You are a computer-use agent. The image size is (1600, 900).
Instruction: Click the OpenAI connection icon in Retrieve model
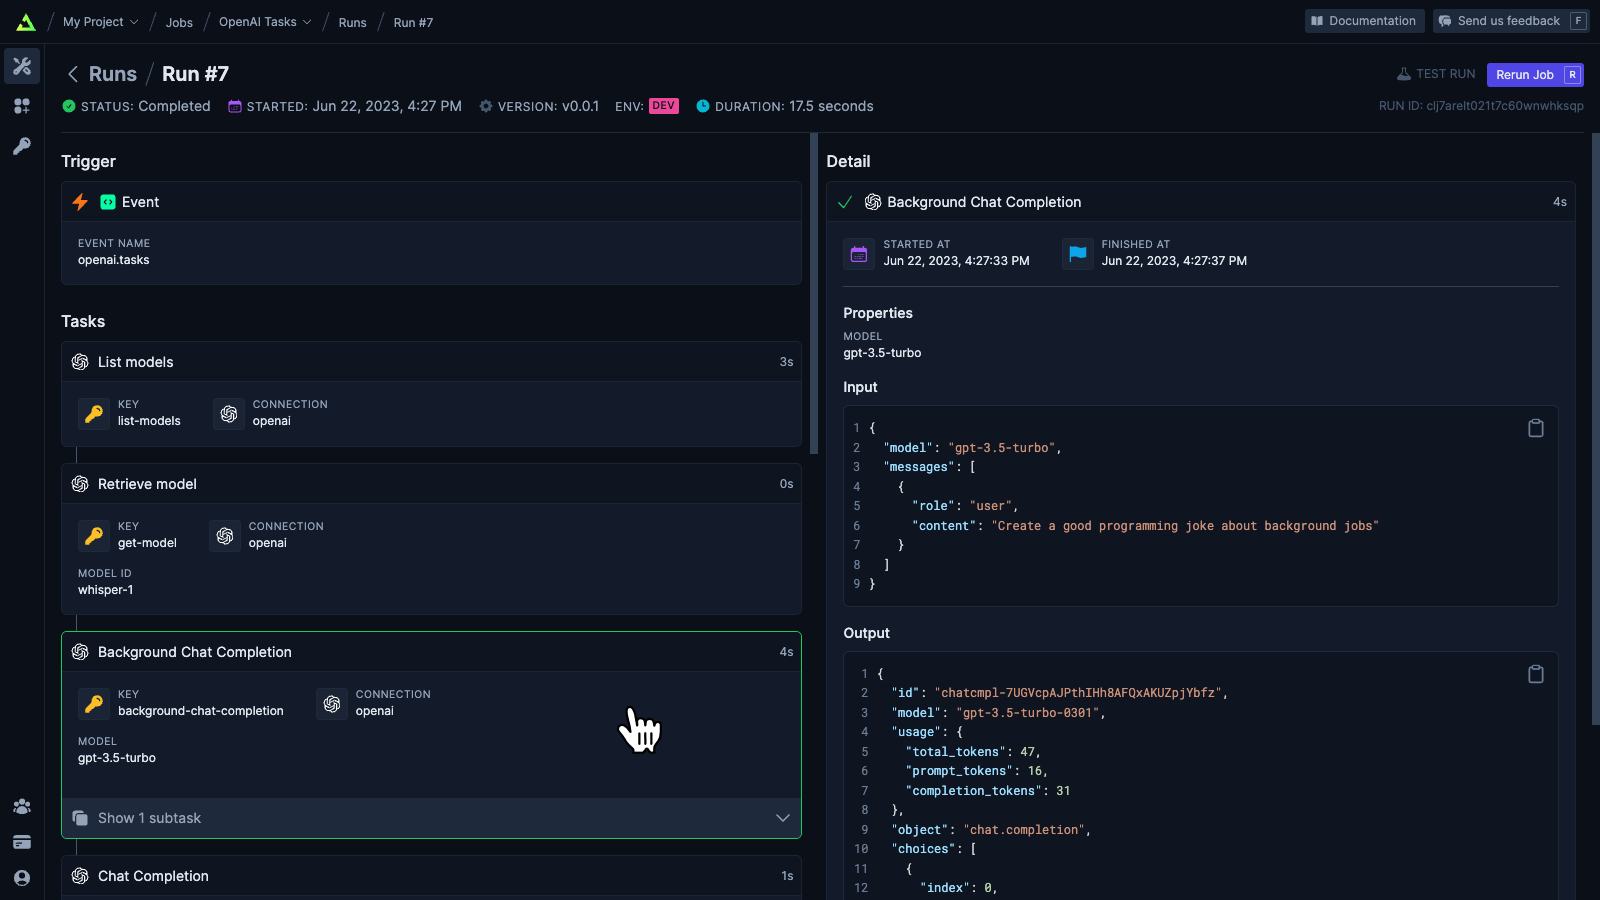[x=225, y=535]
